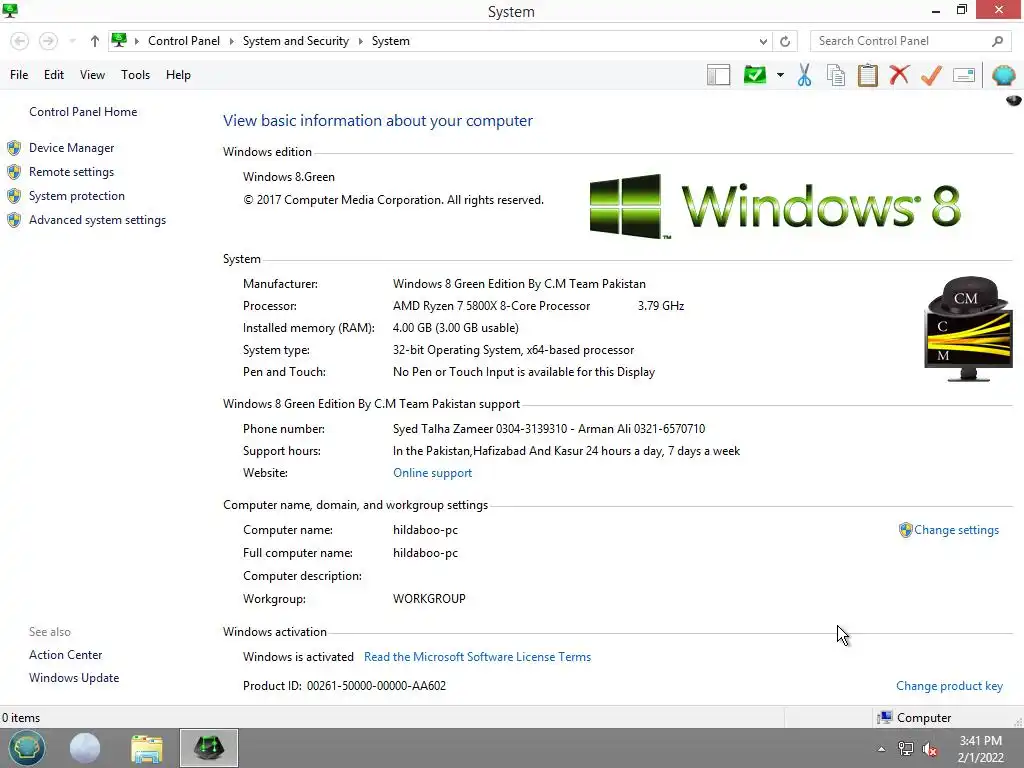Click the computer icon in address bar
This screenshot has height=768, width=1024.
click(119, 40)
